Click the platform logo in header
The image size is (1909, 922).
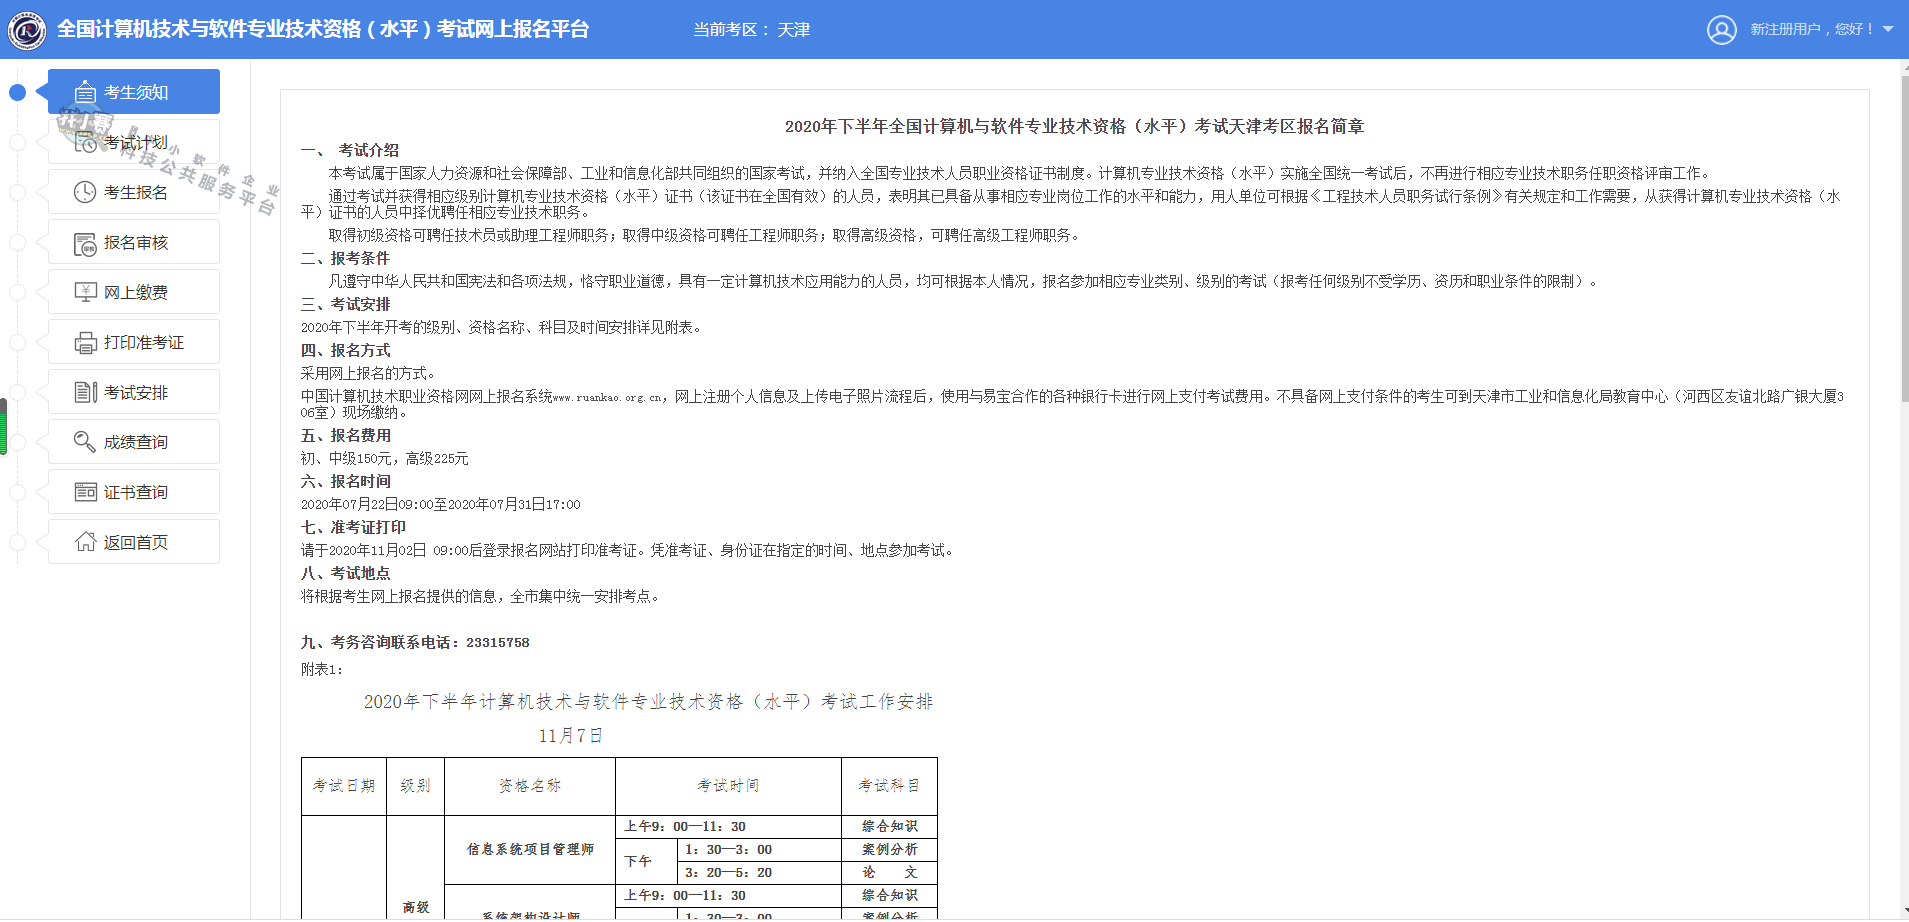(27, 30)
